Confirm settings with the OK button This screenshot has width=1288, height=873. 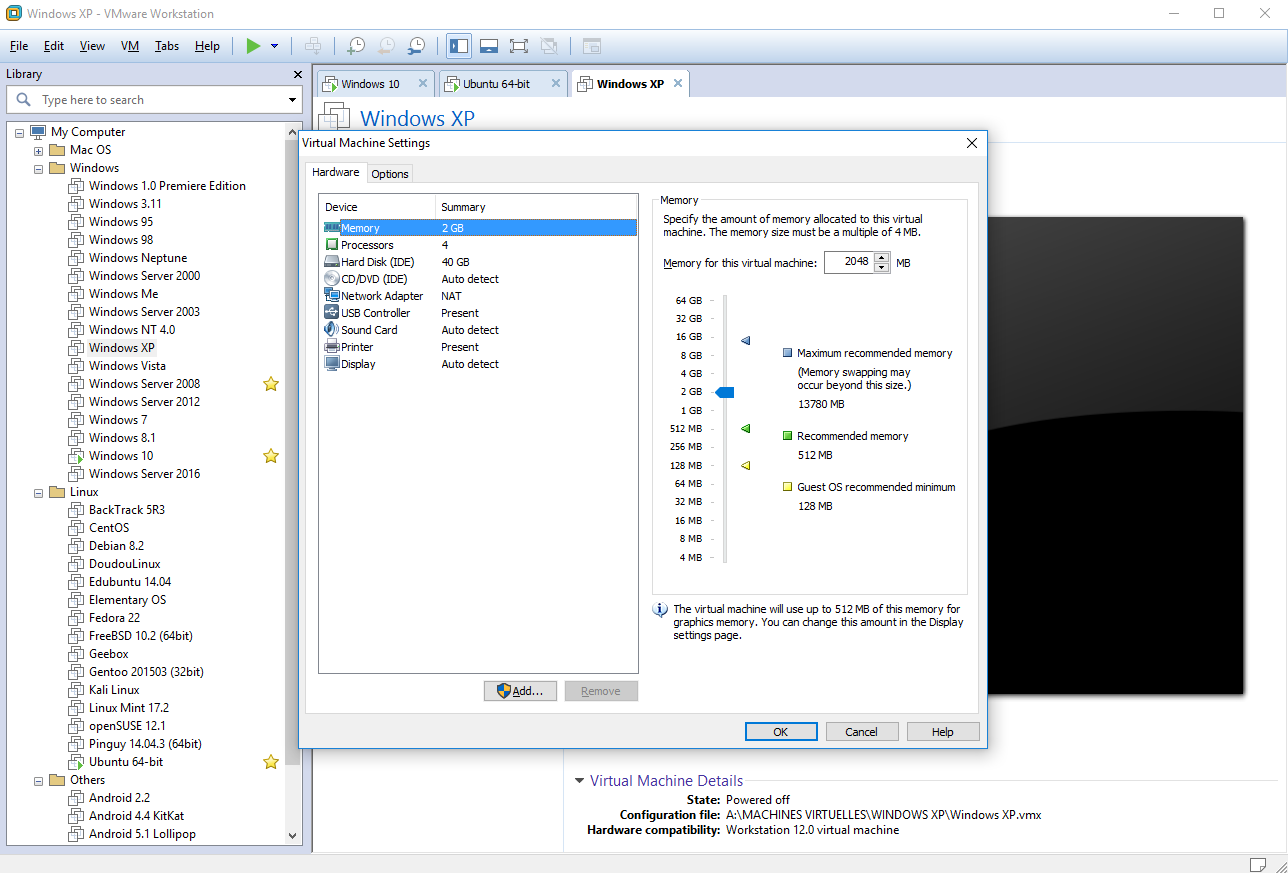[x=781, y=731]
